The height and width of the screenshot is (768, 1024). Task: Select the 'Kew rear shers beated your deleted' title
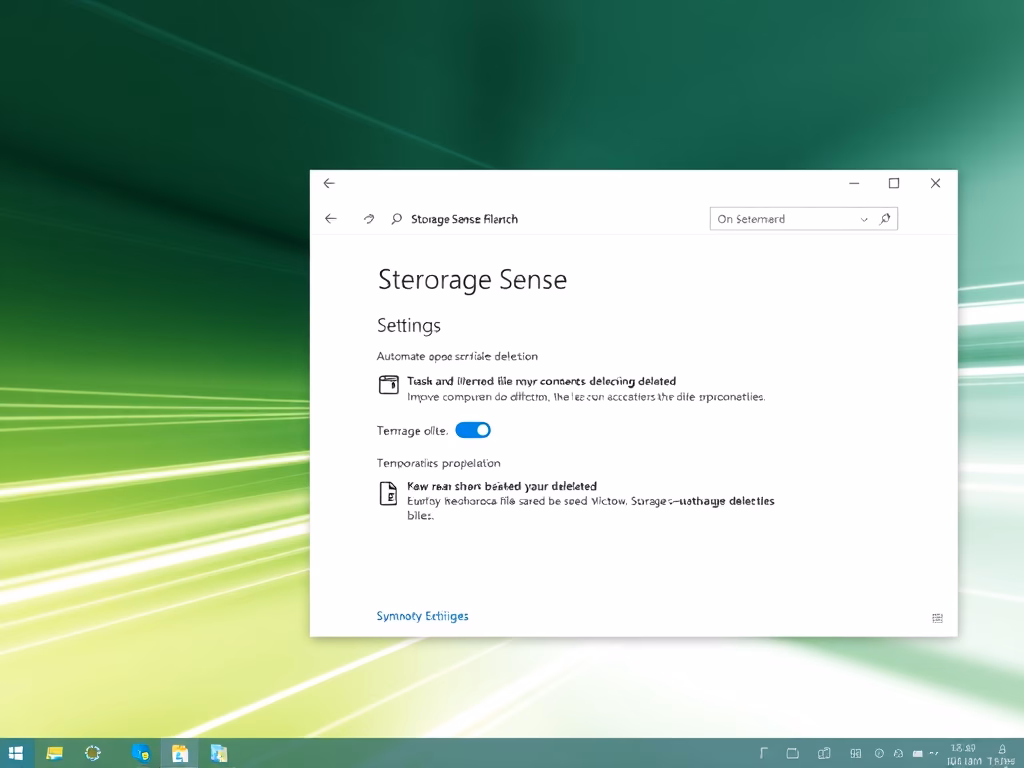coord(502,486)
